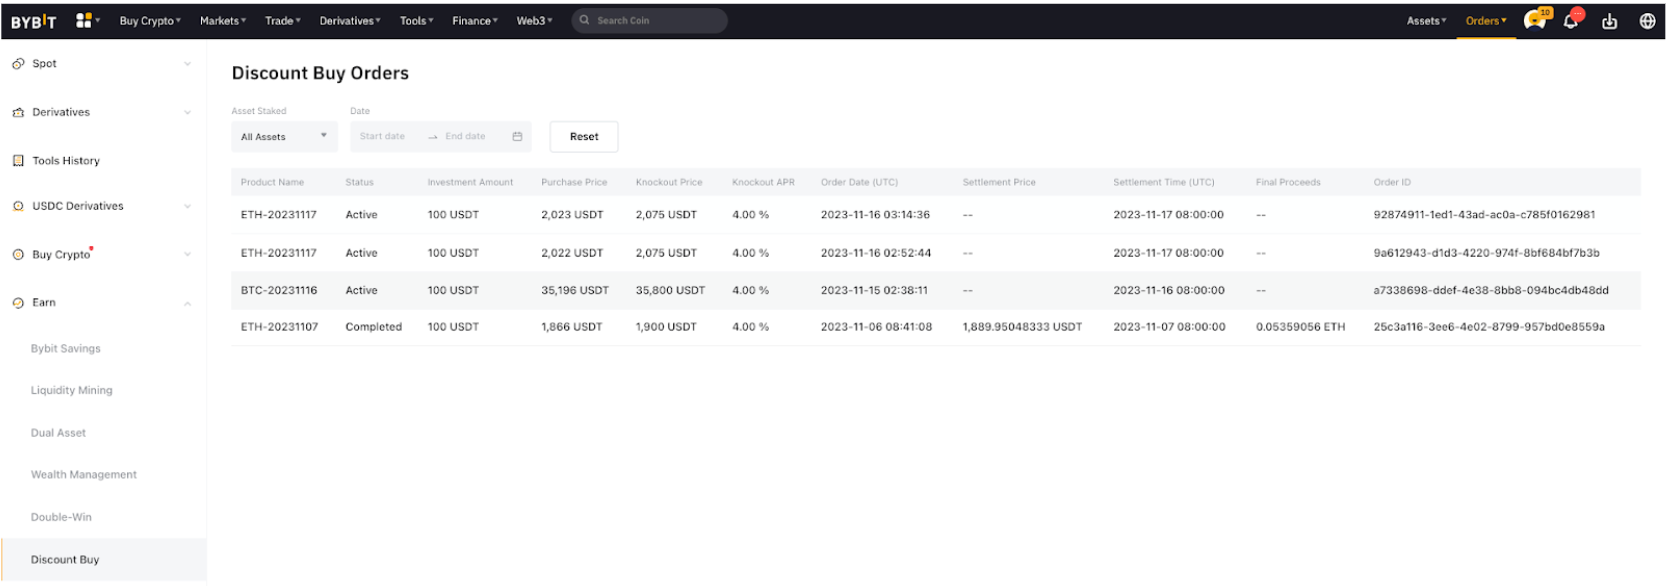1668x586 pixels.
Task: Expand the Spot sidebar section
Action: tap(187, 64)
